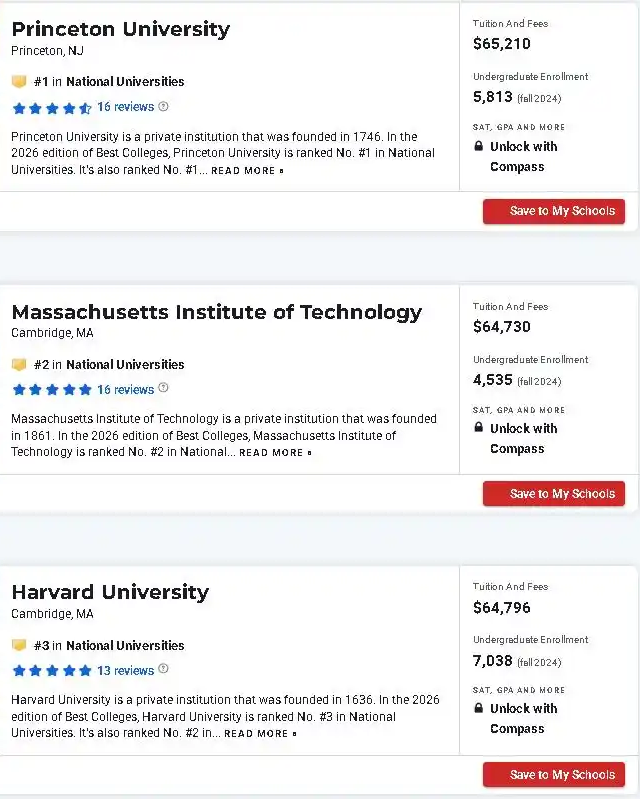Click the info icon beside MIT's reviews

(164, 389)
